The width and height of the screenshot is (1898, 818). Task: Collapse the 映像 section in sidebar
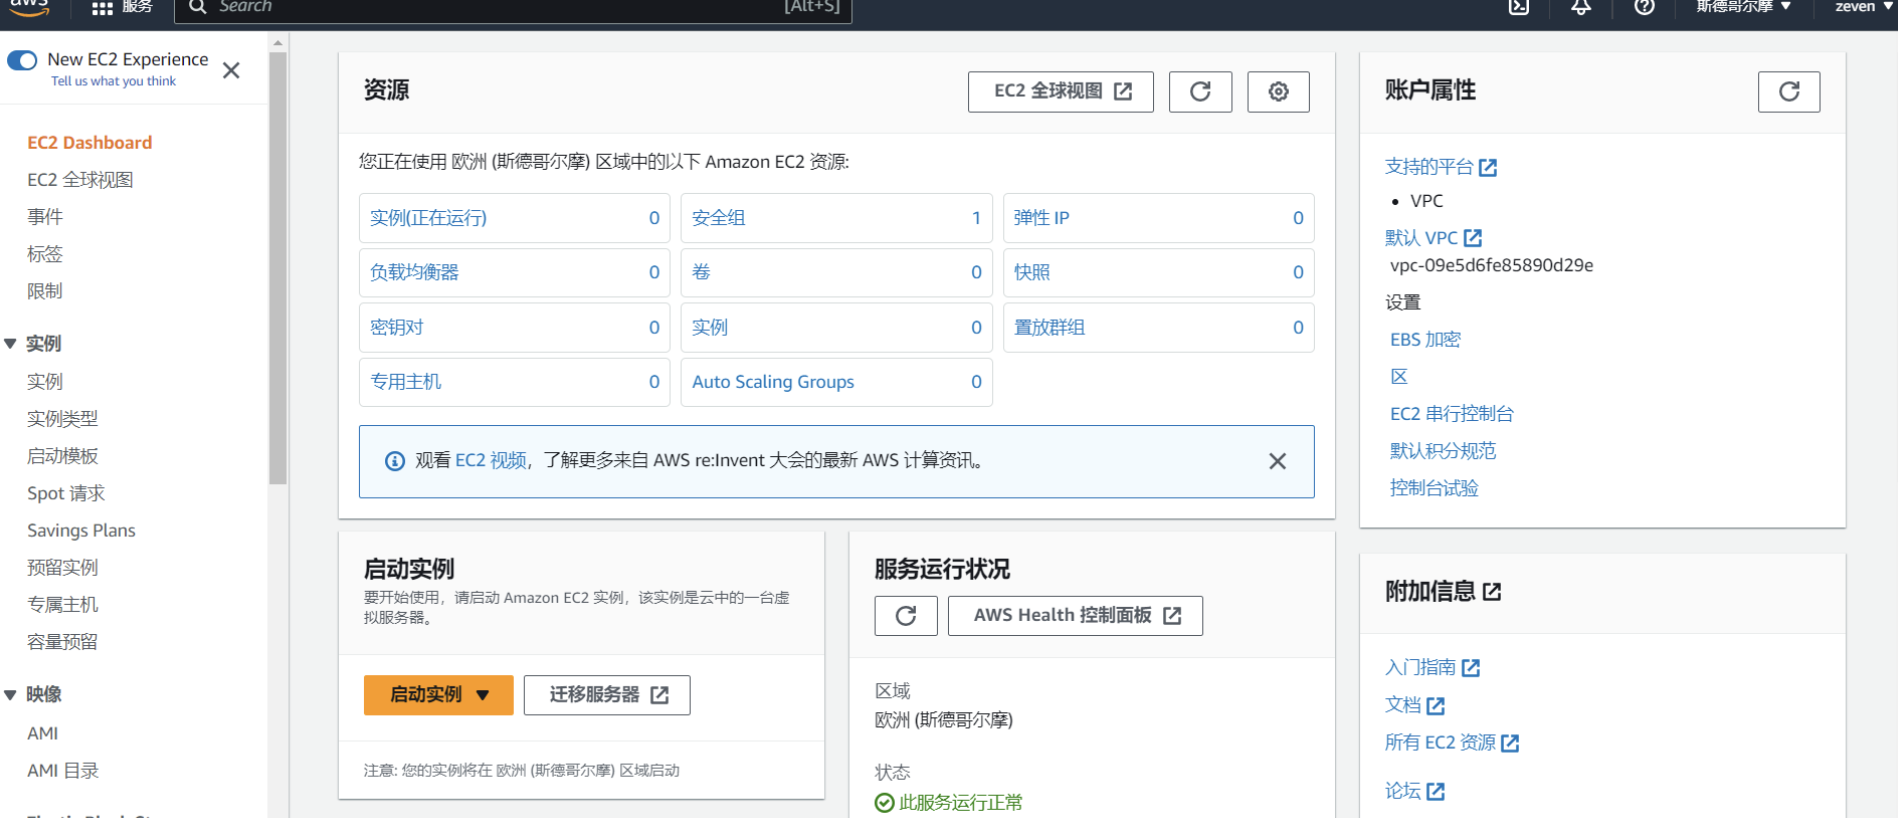(x=11, y=695)
